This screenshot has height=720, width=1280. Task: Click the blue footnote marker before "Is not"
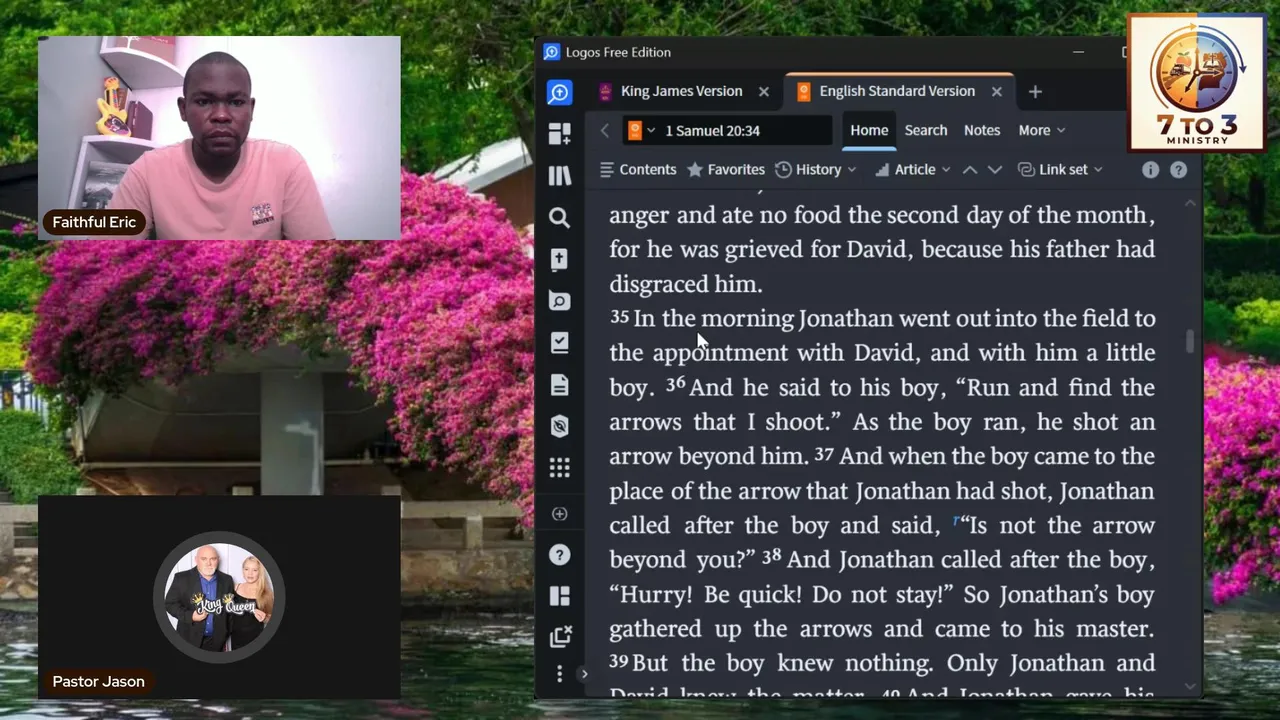coord(956,520)
